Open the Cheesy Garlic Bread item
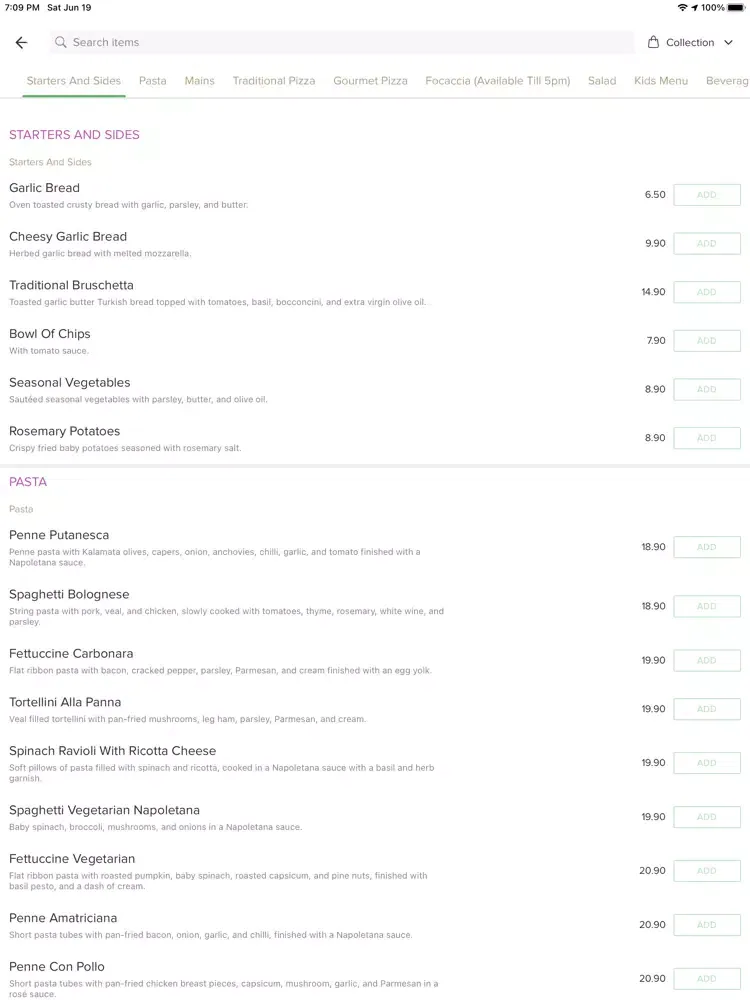Image resolution: width=750 pixels, height=1000 pixels. point(68,237)
